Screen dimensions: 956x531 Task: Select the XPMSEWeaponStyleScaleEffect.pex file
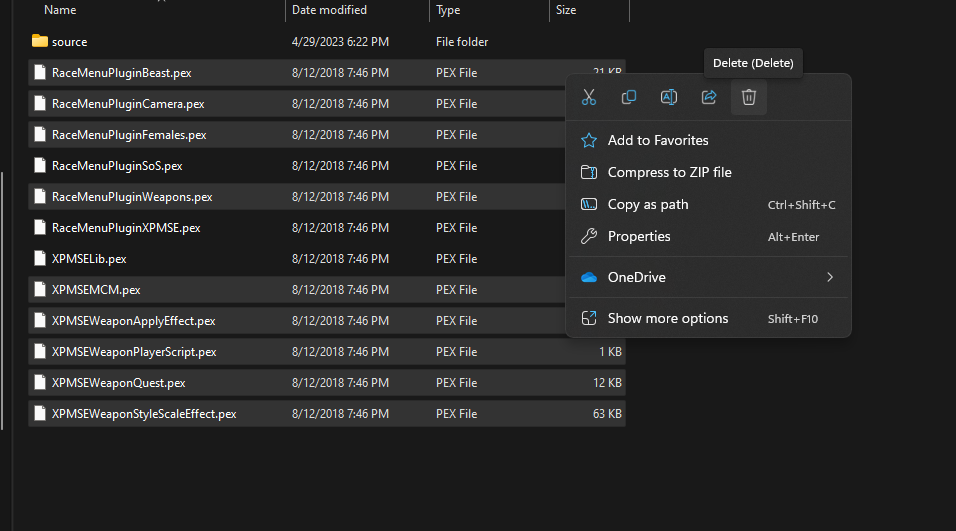point(327,414)
